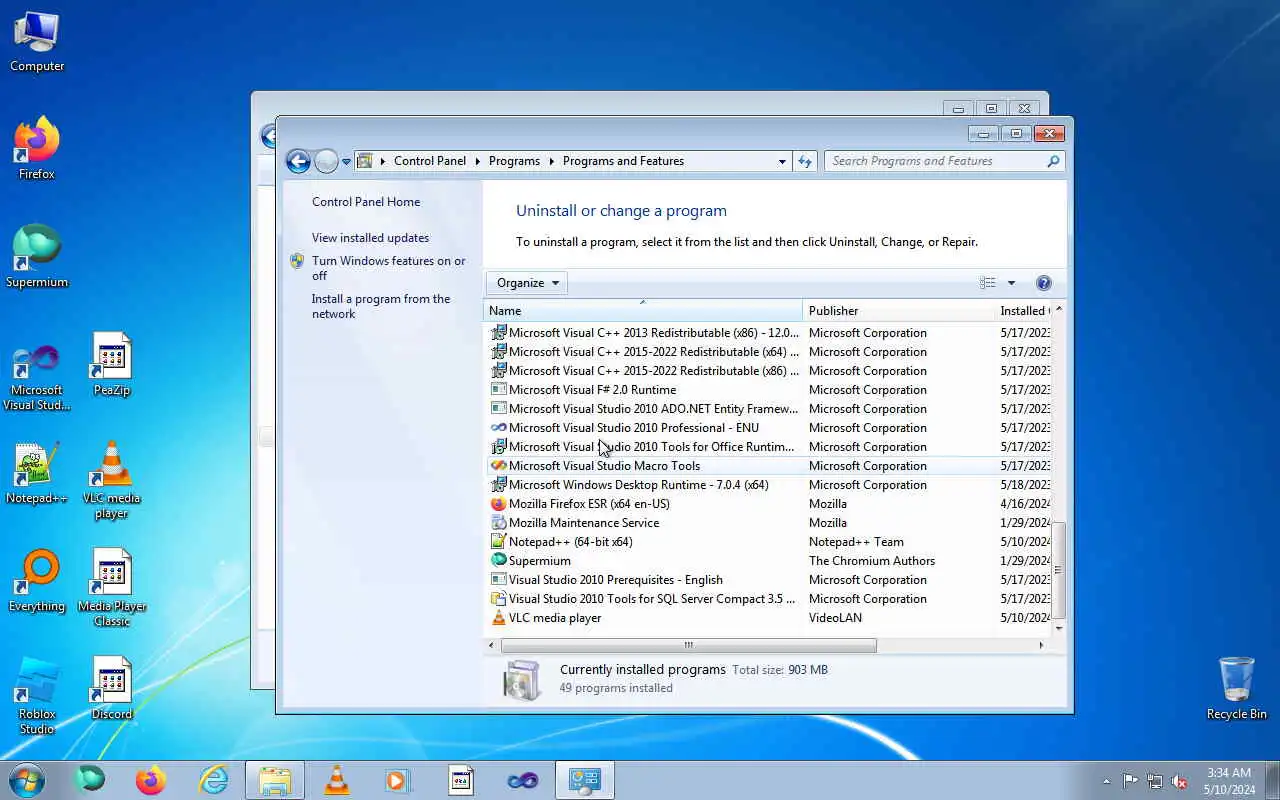The image size is (1280, 800).
Task: Select Microsoft Visual Studio Macro Tools row
Action: pos(770,466)
